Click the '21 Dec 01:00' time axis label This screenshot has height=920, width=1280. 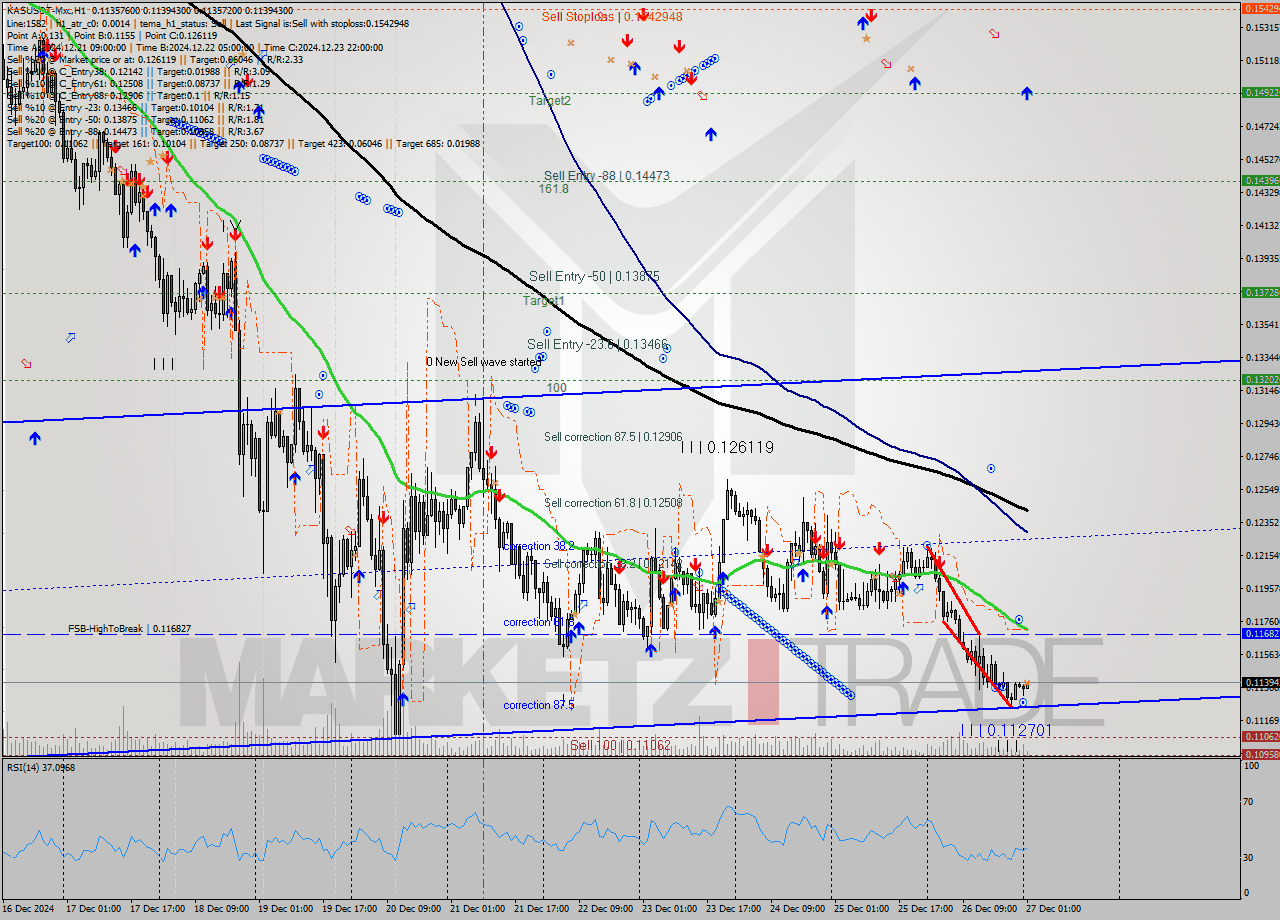(x=478, y=909)
